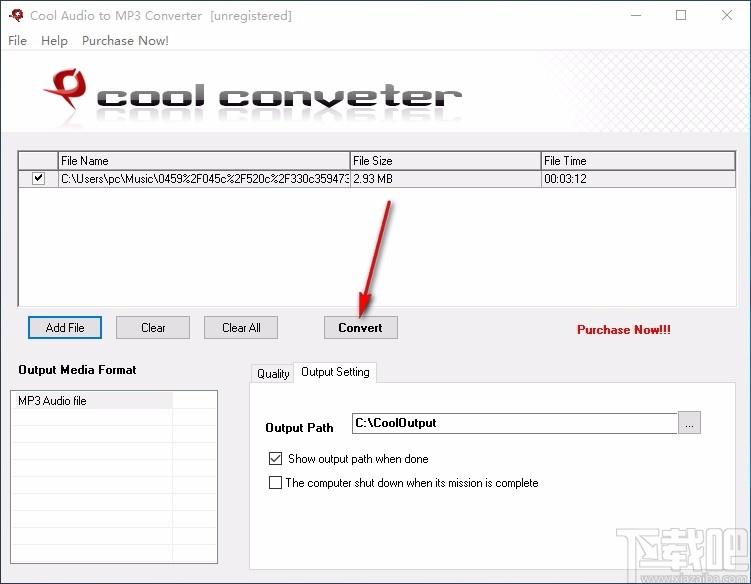Click the File Time column header

[x=638, y=160]
